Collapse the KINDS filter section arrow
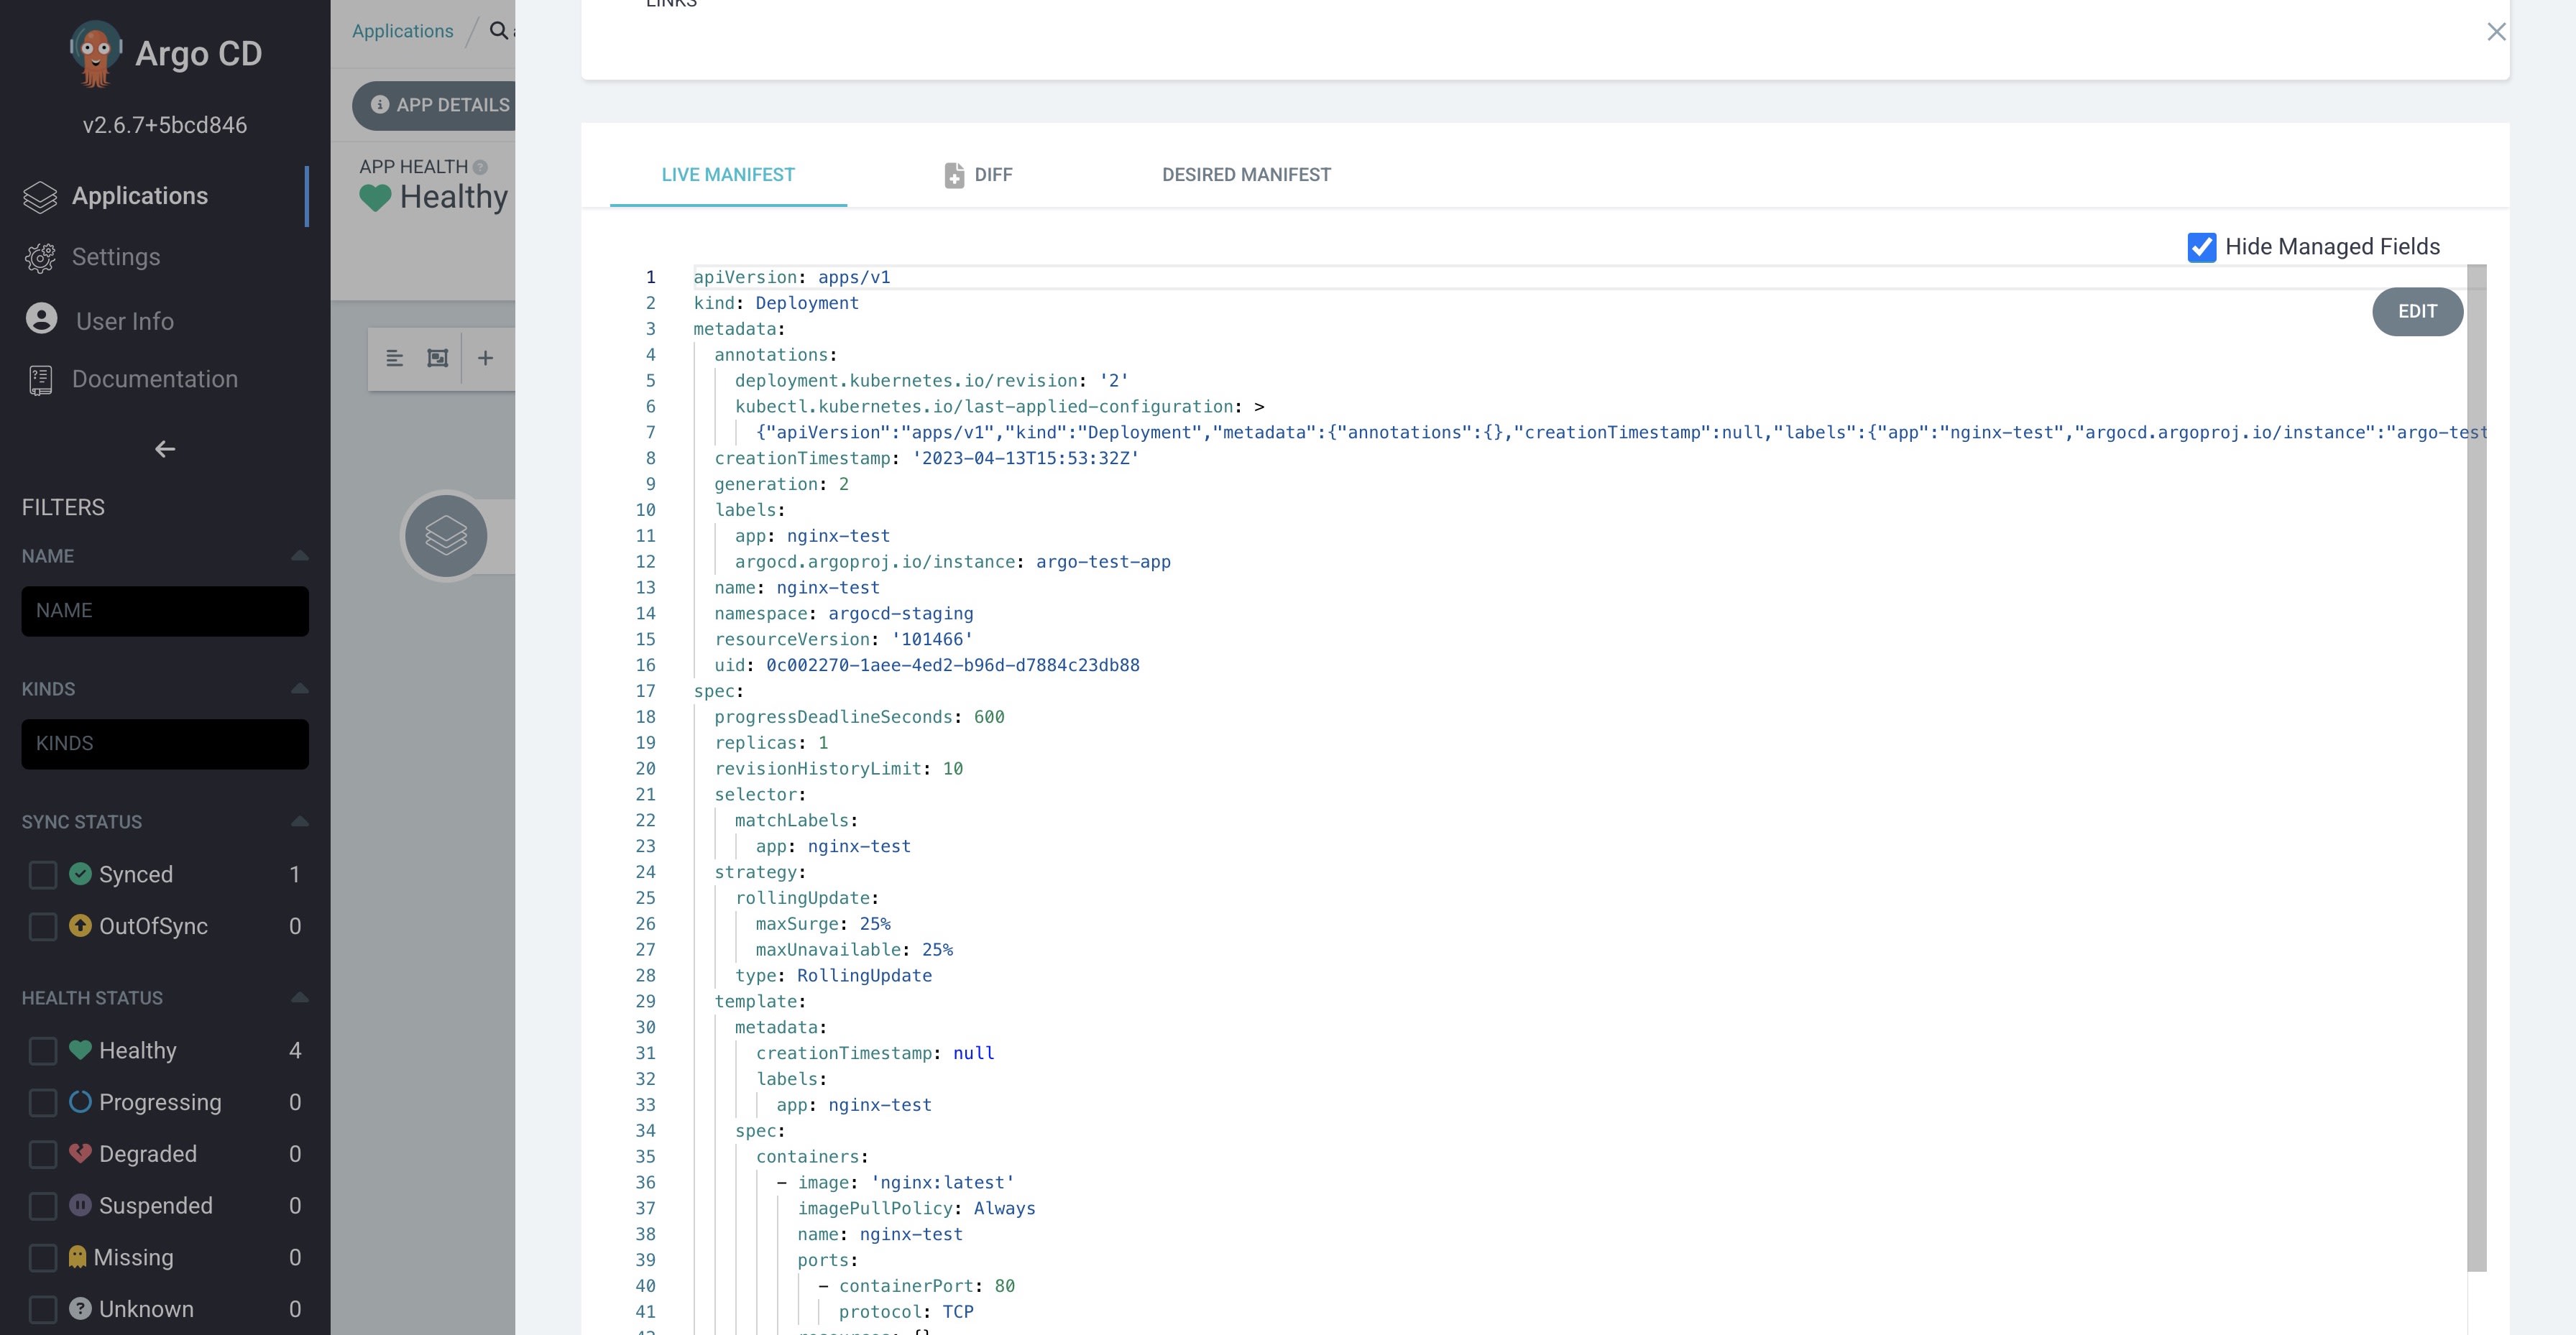Image resolution: width=2576 pixels, height=1335 pixels. 299,688
